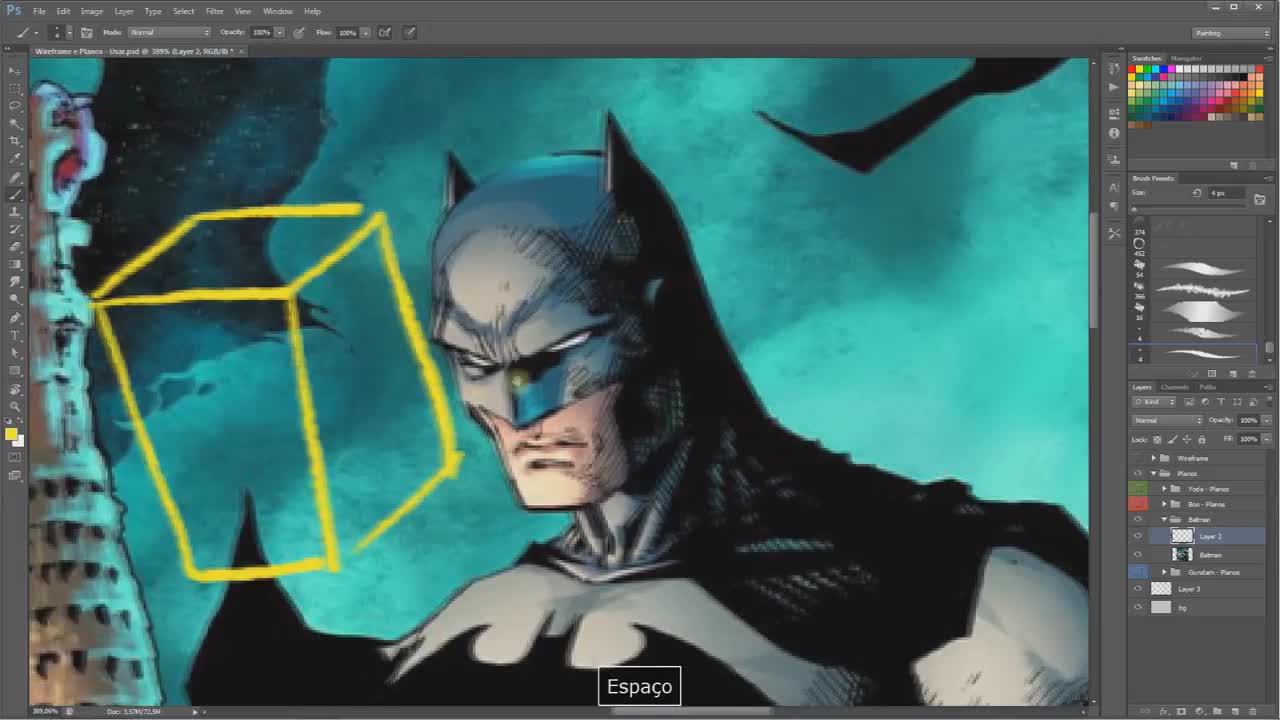Open the Filter menu

(215, 11)
